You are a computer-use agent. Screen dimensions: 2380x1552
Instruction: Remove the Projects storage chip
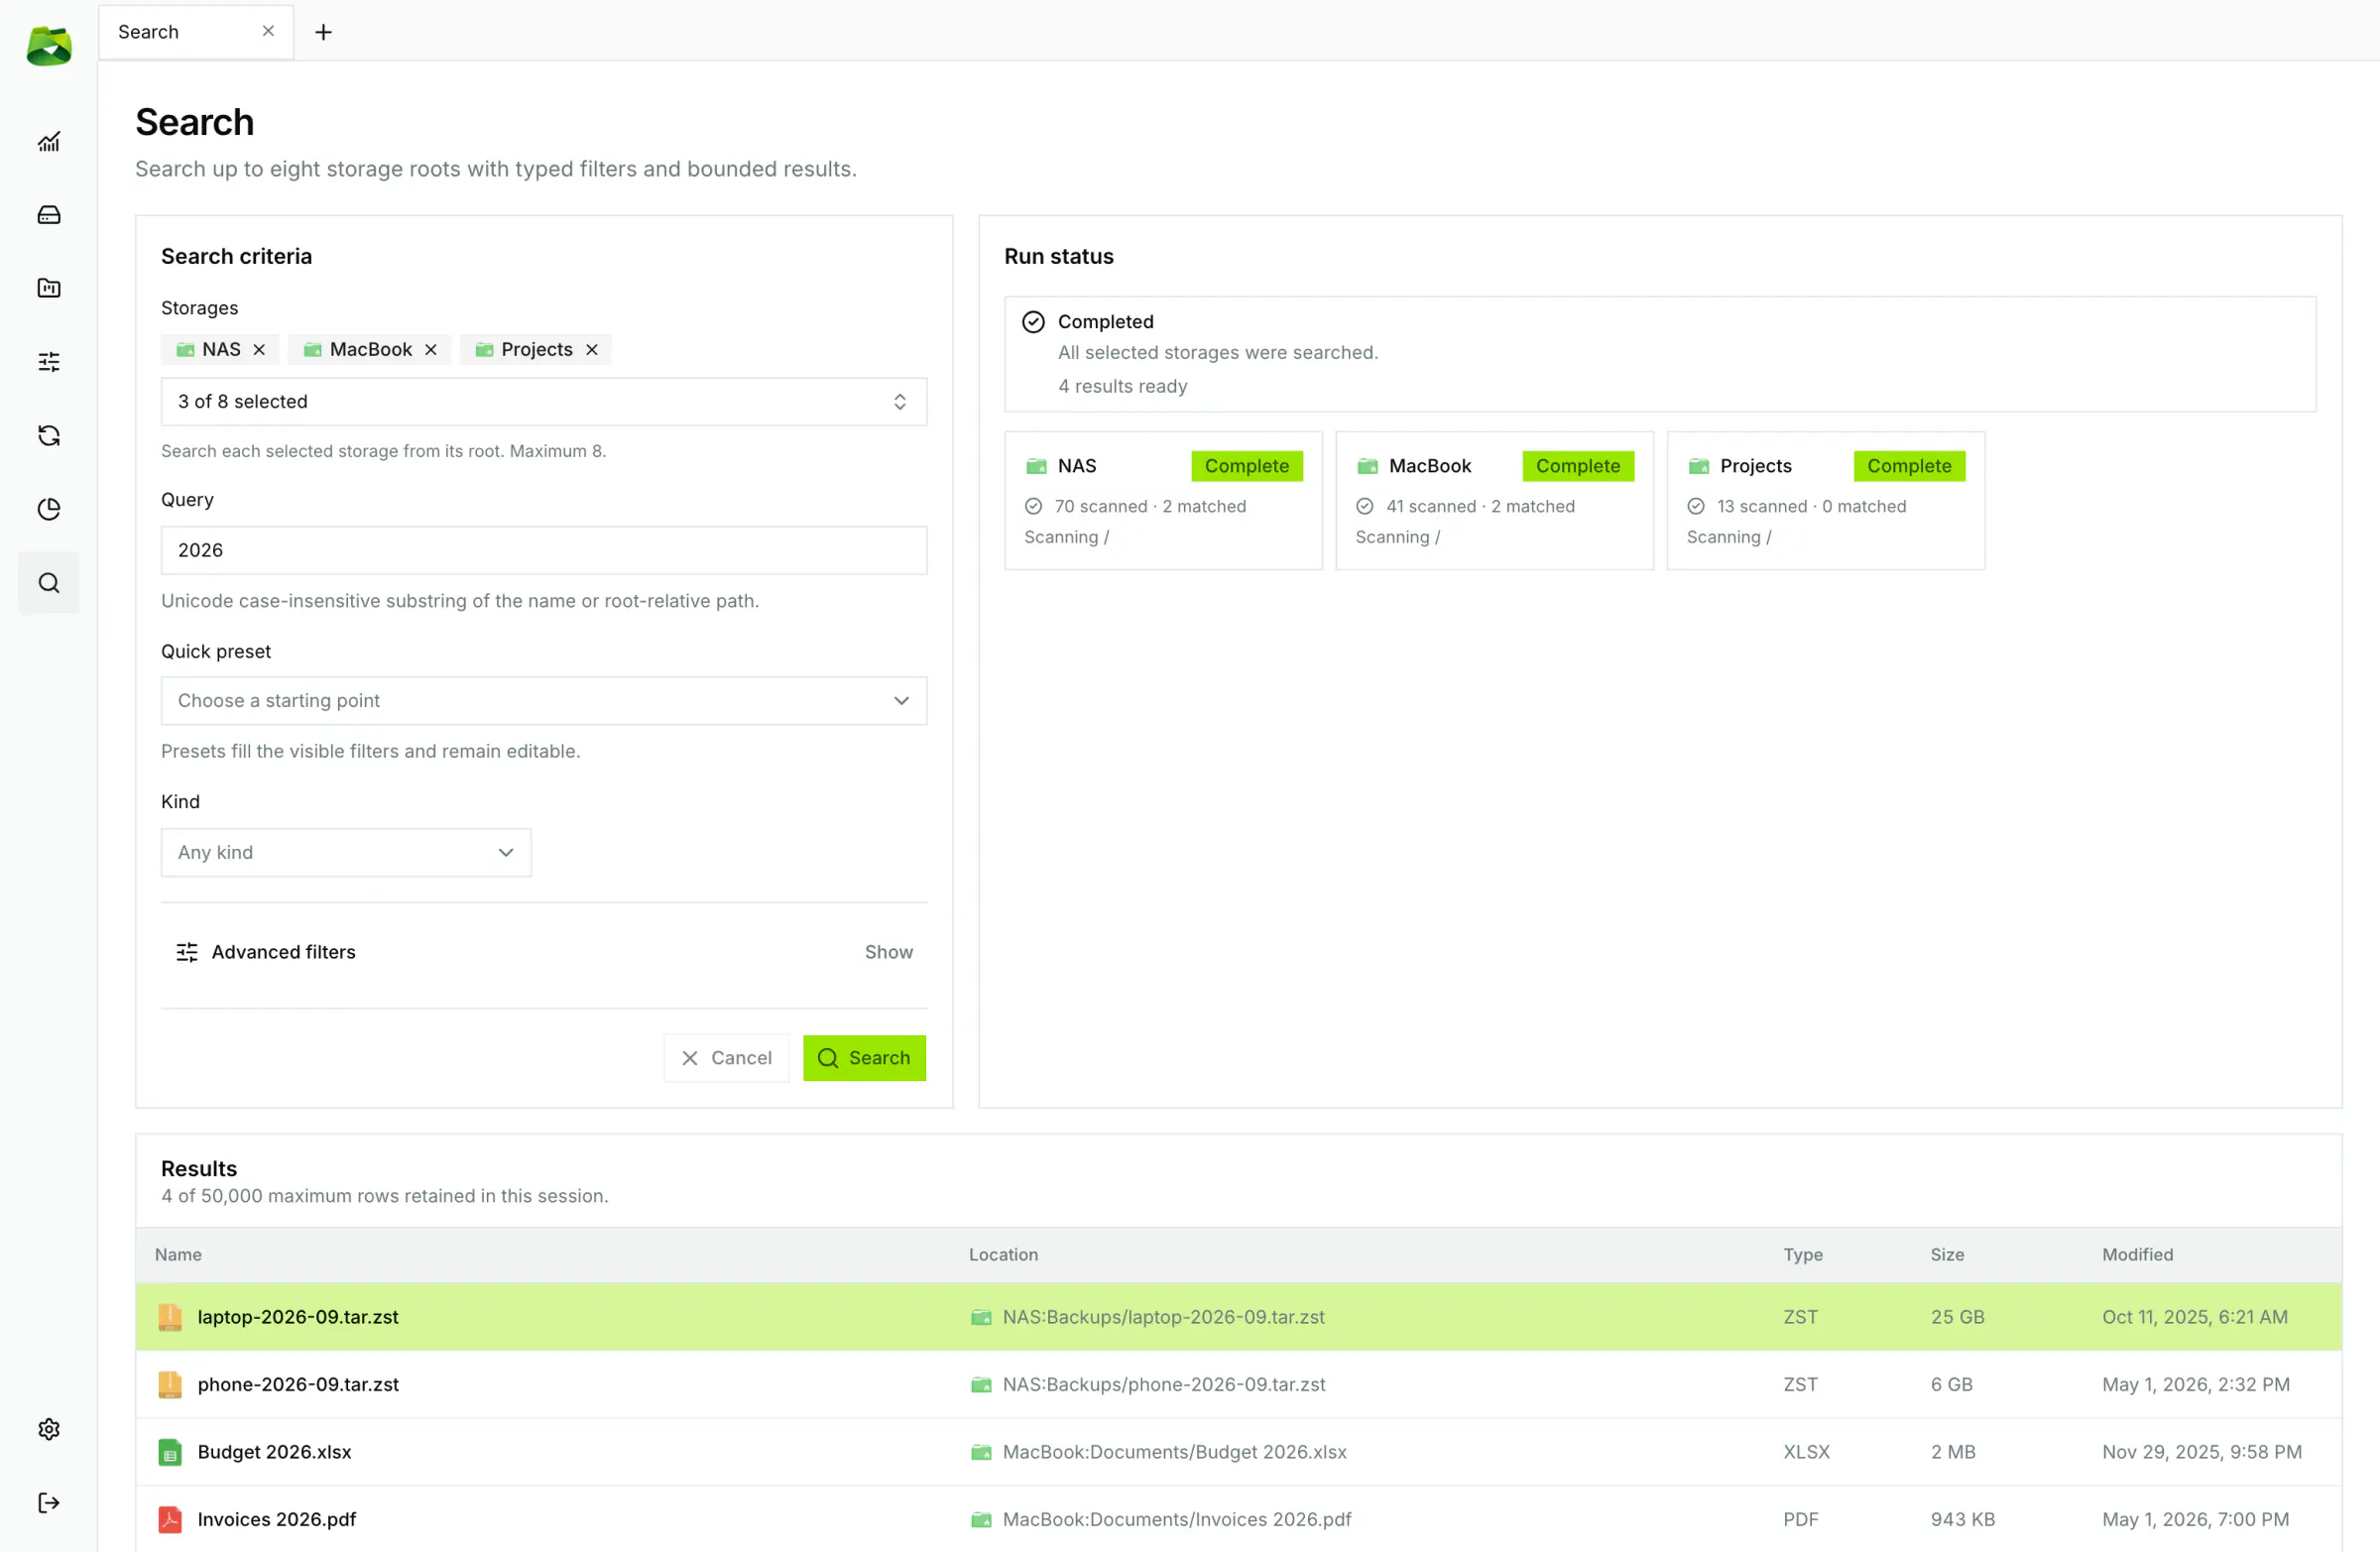tap(592, 349)
